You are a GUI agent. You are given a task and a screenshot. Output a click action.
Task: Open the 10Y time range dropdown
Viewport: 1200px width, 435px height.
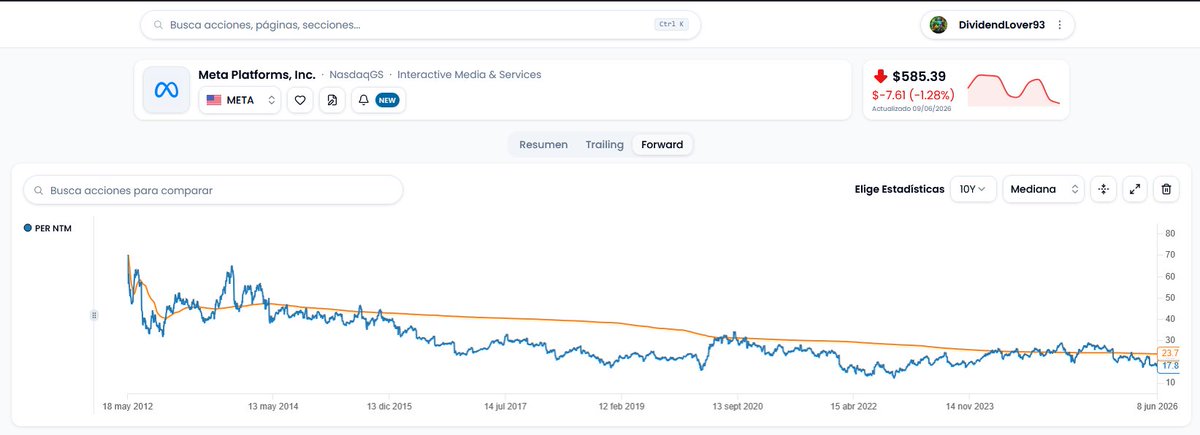973,189
